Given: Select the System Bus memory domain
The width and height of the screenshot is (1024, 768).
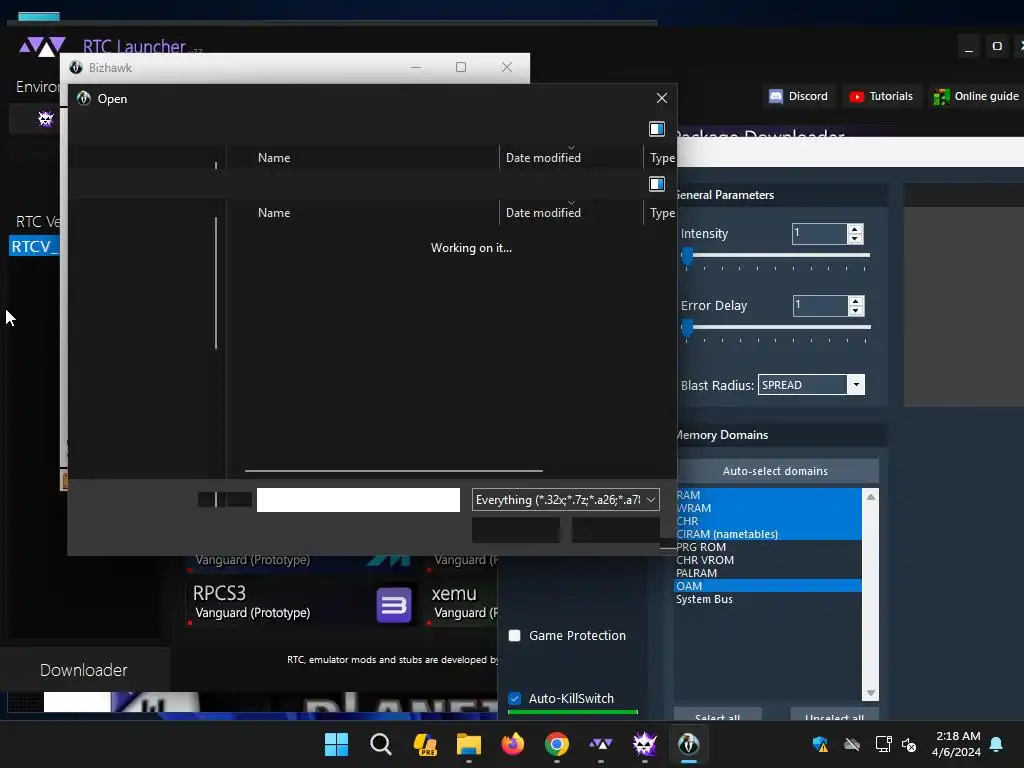Looking at the screenshot, I should click(x=768, y=600).
